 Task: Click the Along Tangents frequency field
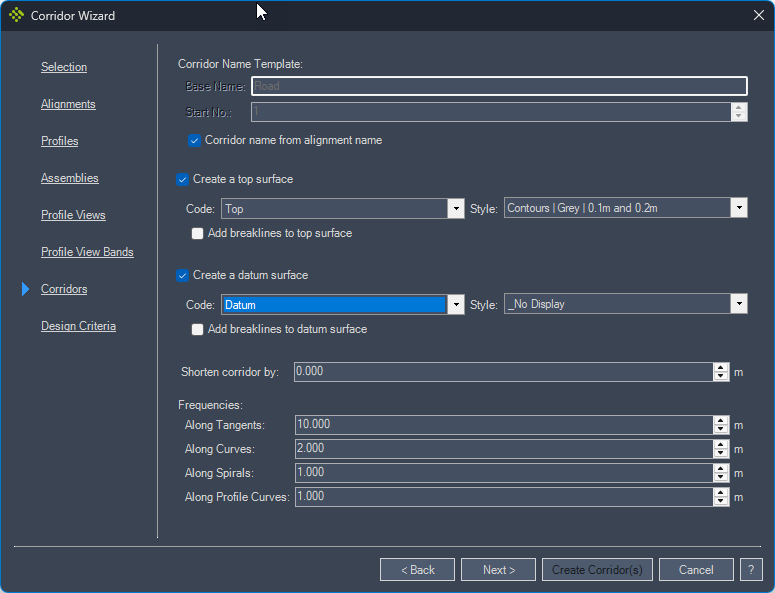[x=504, y=424]
